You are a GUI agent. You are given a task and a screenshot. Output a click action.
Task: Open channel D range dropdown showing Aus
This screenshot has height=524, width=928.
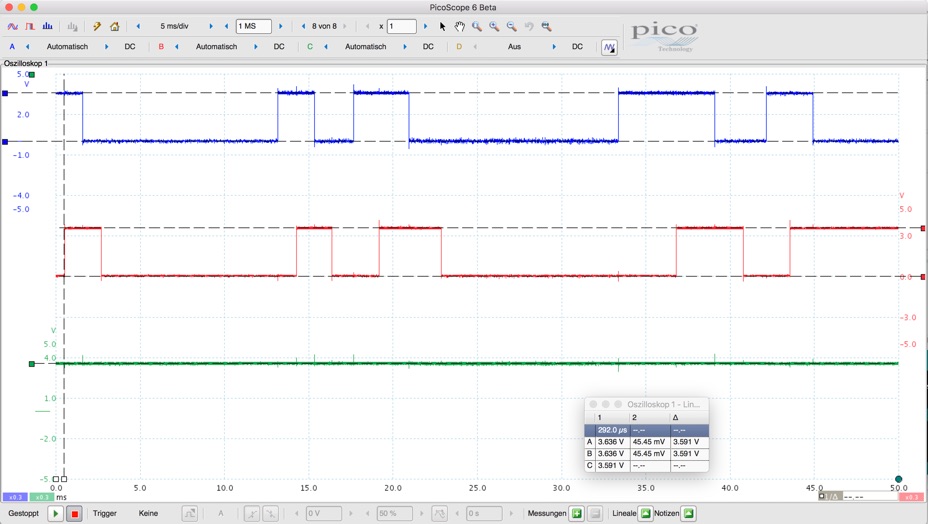click(514, 47)
